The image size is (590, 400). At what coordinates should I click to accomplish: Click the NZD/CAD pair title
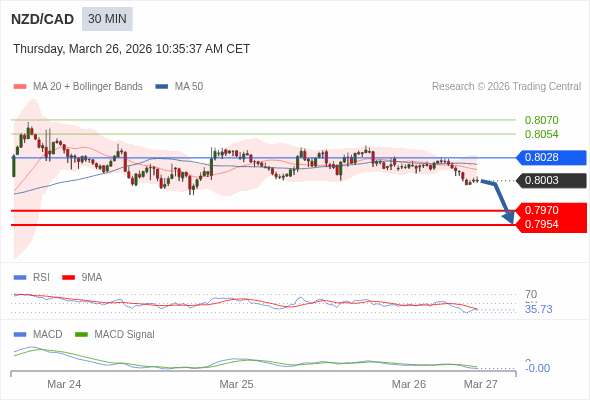43,19
